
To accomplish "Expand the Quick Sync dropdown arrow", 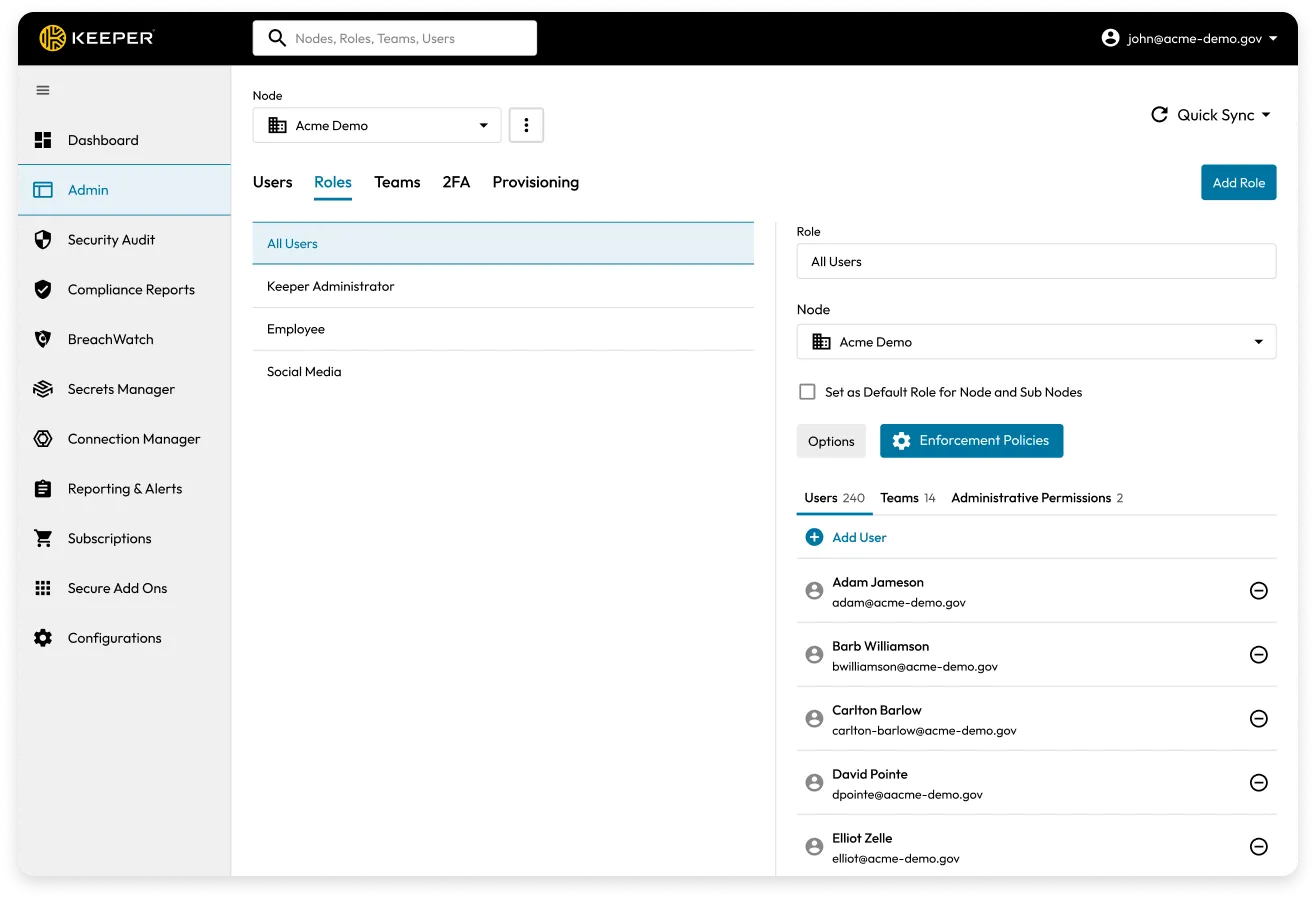I will pos(1266,115).
